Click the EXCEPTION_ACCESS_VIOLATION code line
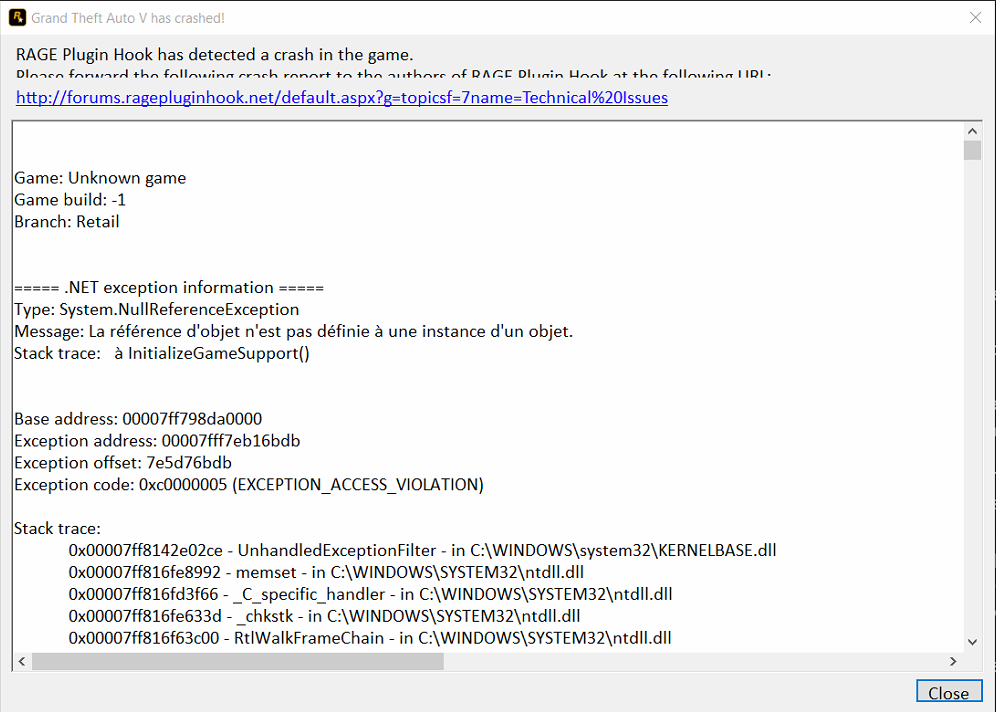Screen dimensions: 996x712 249,485
